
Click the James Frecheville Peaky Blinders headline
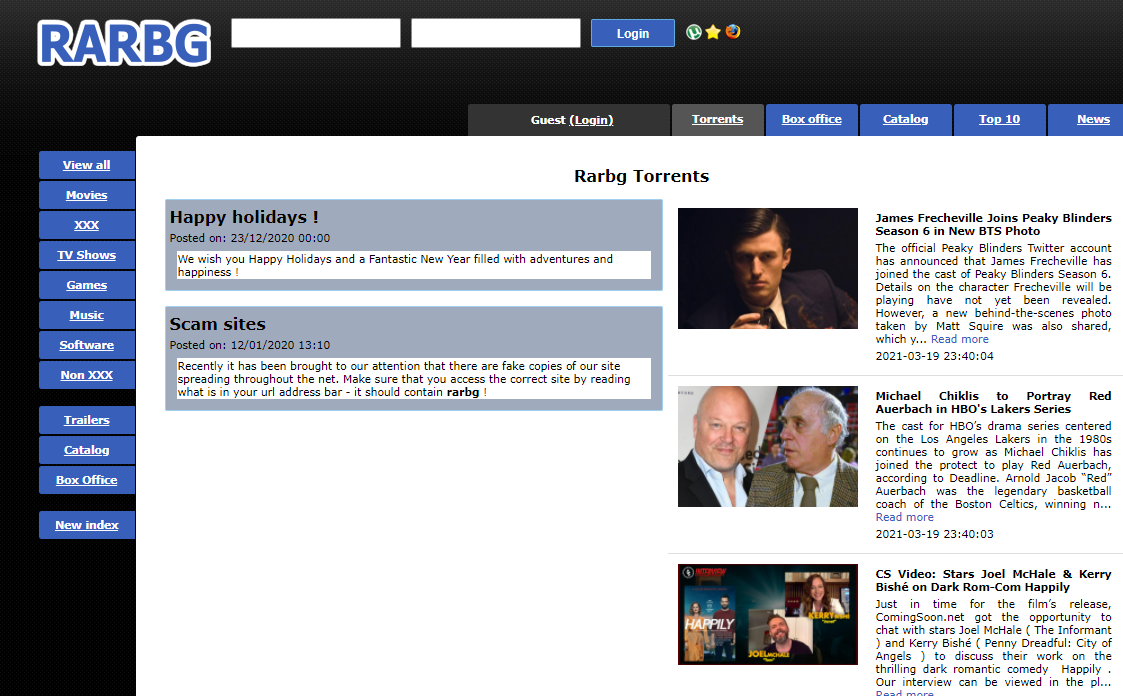tap(993, 224)
